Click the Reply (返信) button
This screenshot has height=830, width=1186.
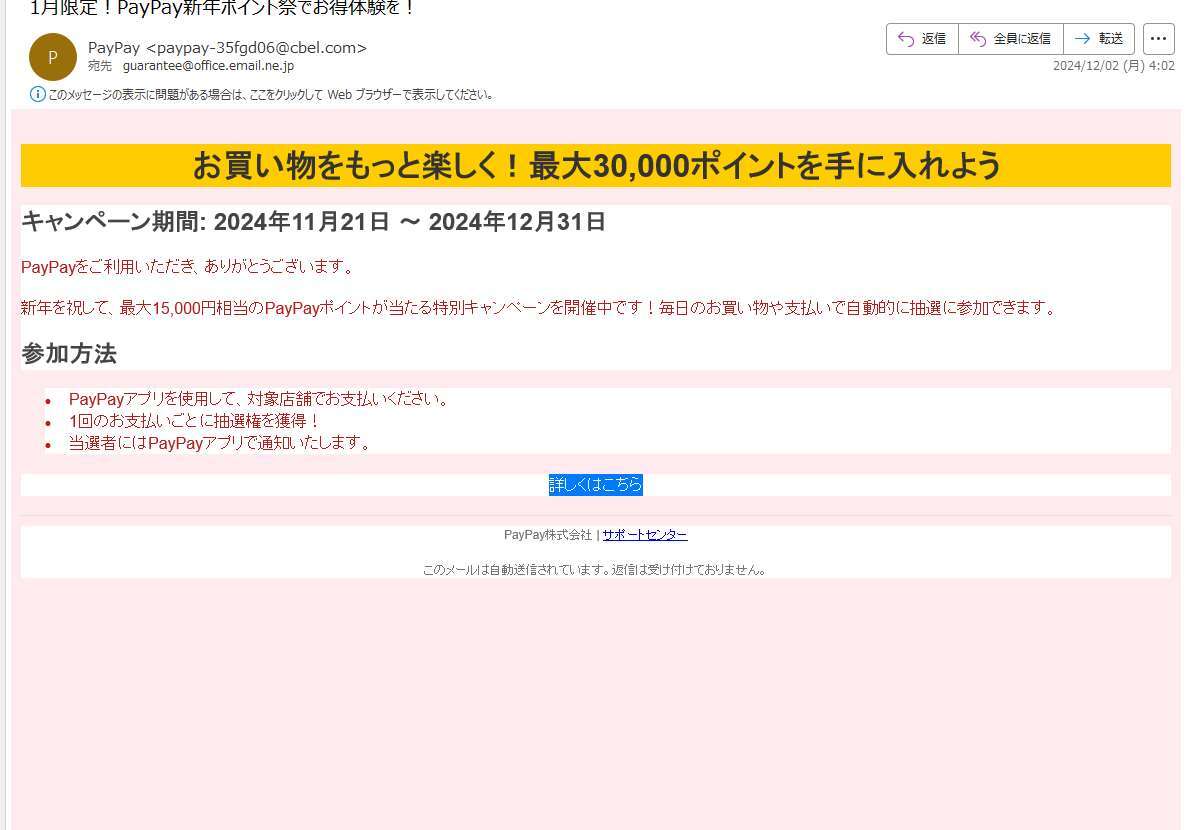922,39
